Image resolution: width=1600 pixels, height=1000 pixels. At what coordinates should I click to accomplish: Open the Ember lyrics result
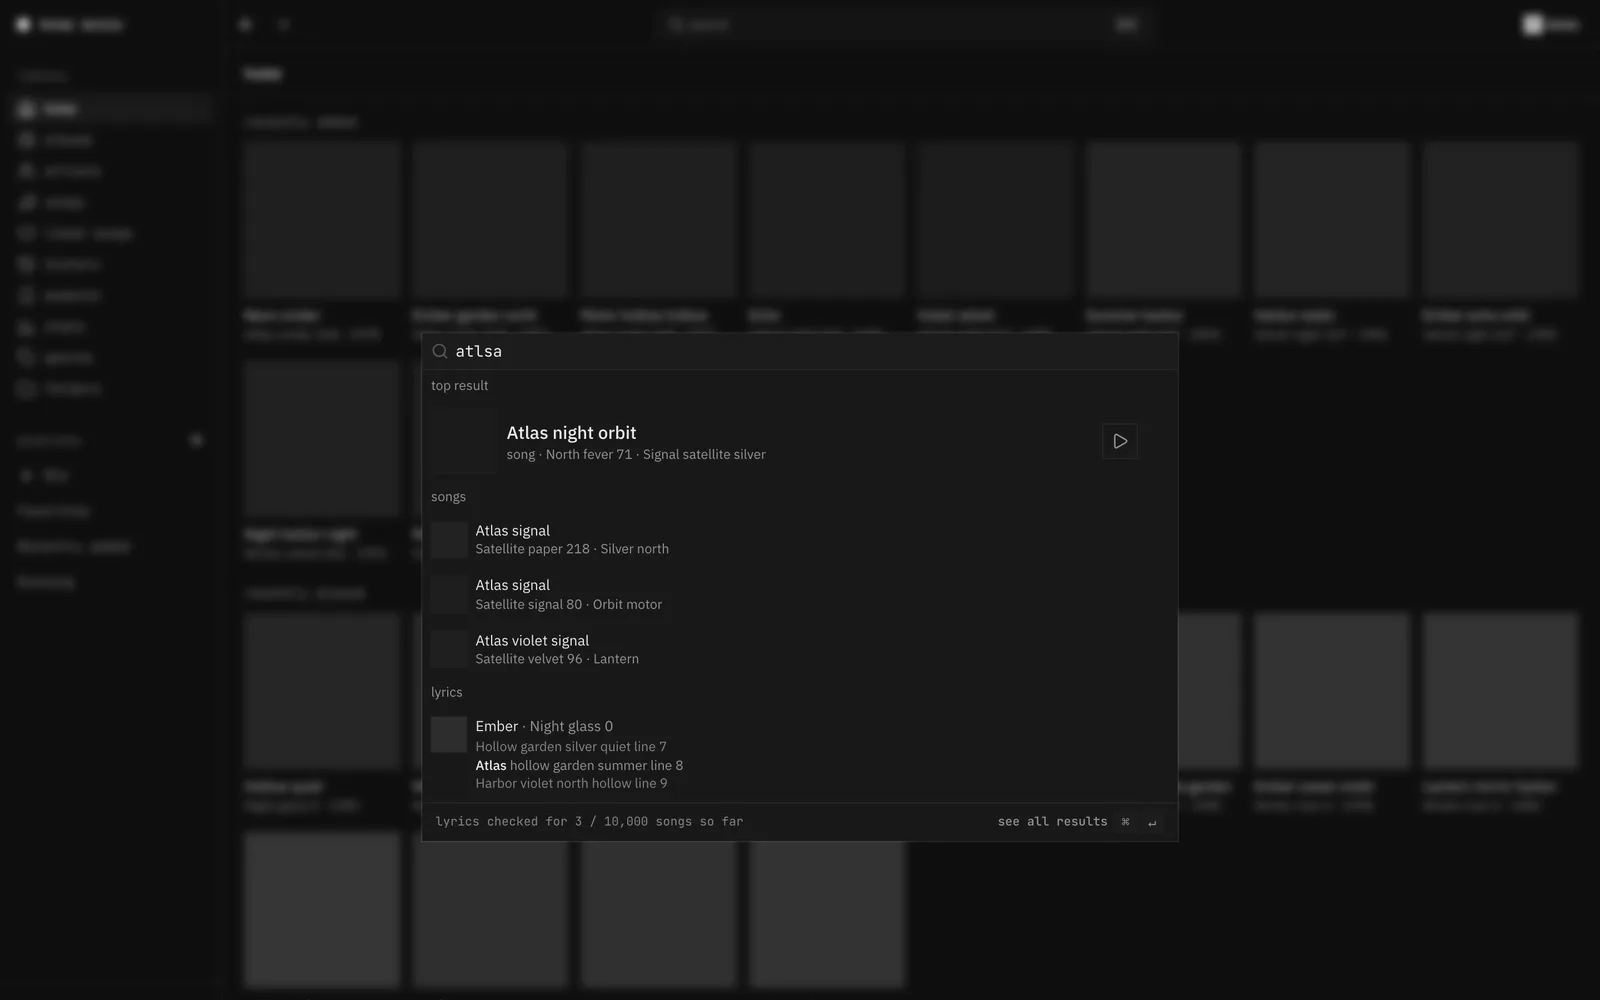tap(800, 754)
